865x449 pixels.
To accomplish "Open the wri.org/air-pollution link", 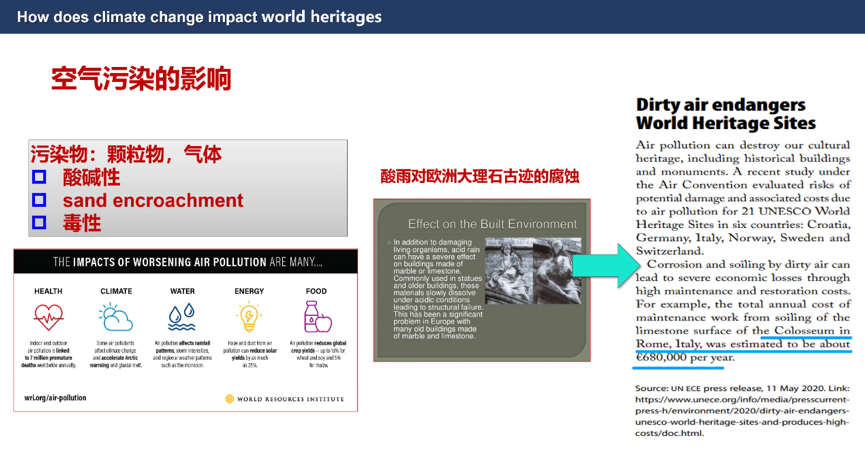I will [x=55, y=398].
